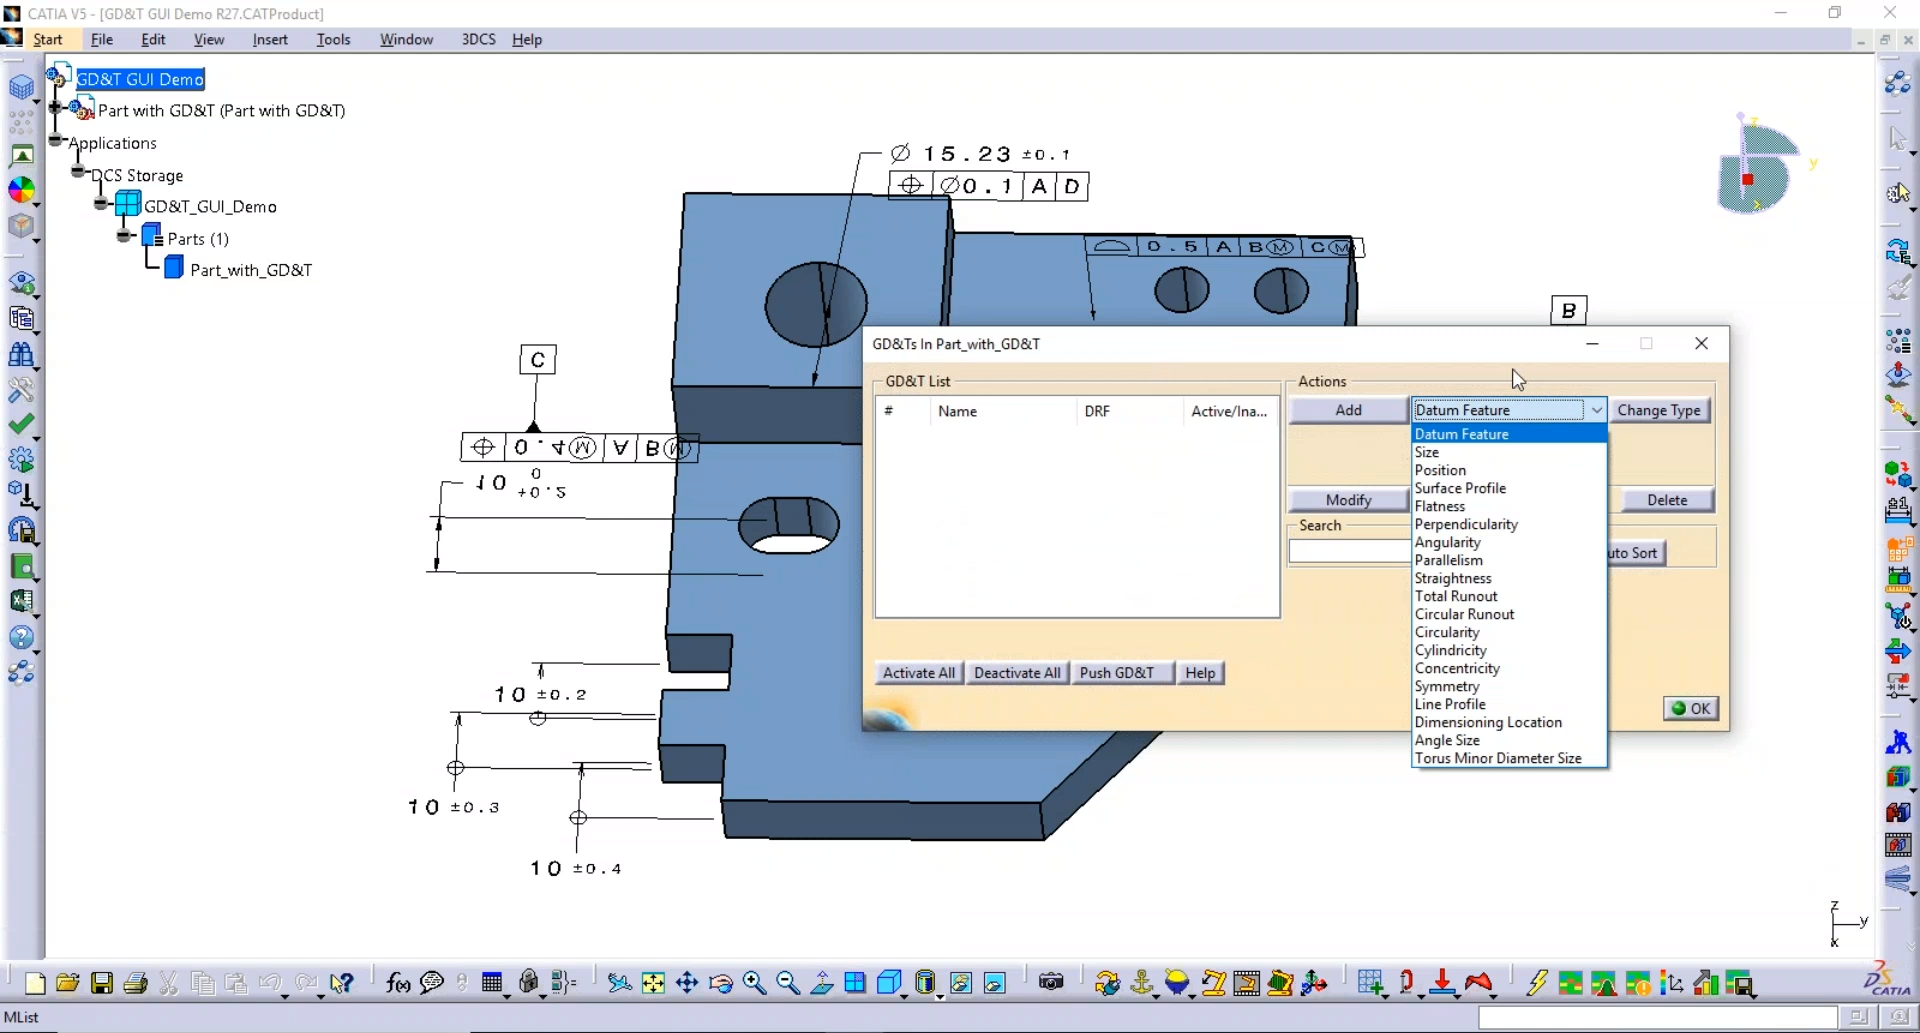Select Surface Profile from the type list
Viewport: 1920px width, 1033px height.
pyautogui.click(x=1460, y=488)
